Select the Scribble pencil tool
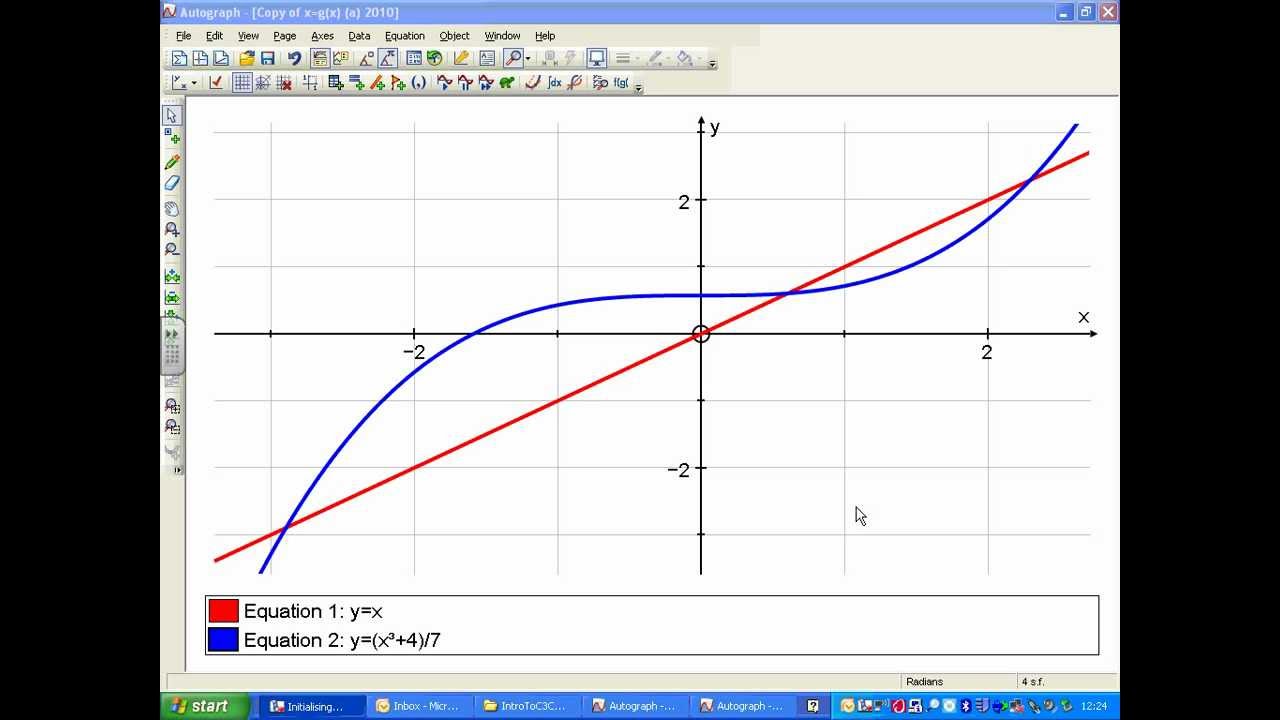 [171, 161]
